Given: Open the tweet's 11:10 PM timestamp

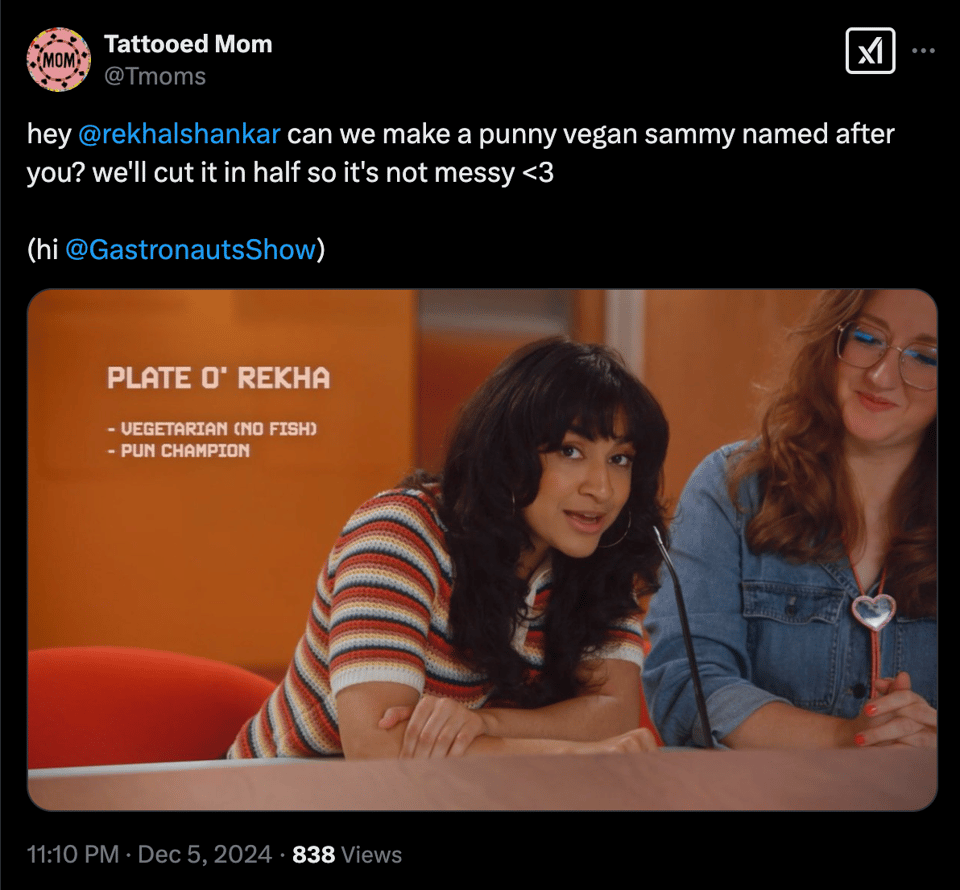Looking at the screenshot, I should click(x=73, y=854).
